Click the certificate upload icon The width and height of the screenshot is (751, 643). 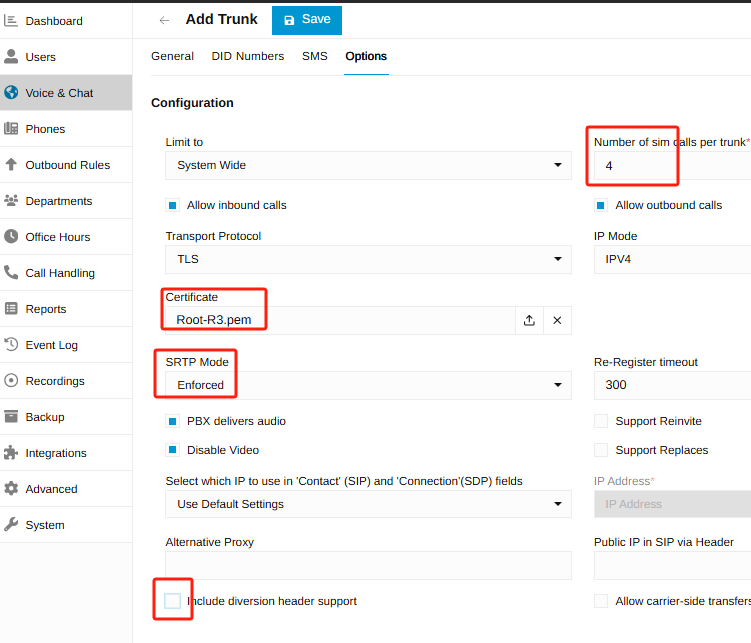click(x=529, y=320)
